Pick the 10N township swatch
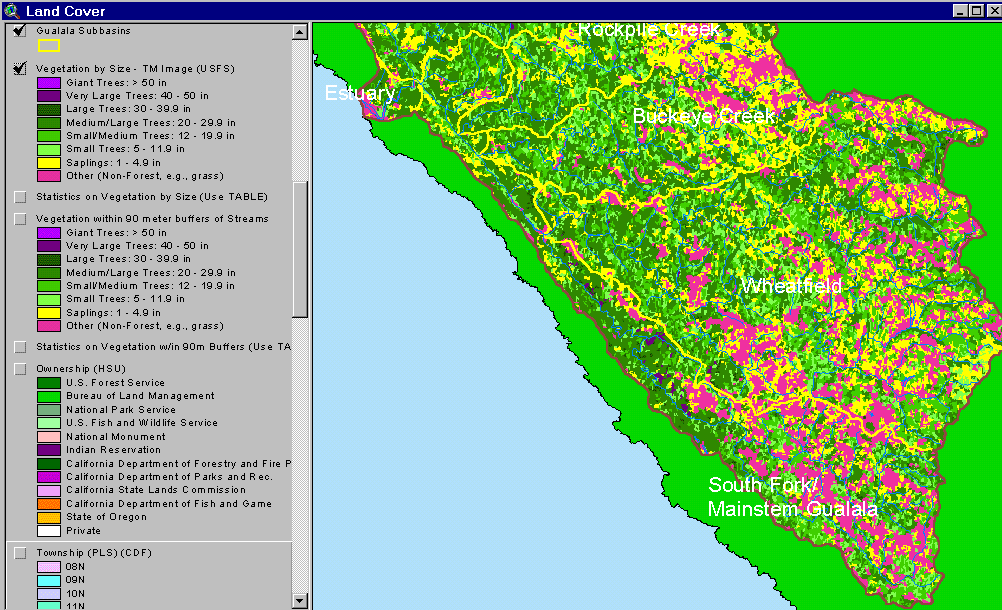Image resolution: width=1002 pixels, height=610 pixels. coord(49,593)
